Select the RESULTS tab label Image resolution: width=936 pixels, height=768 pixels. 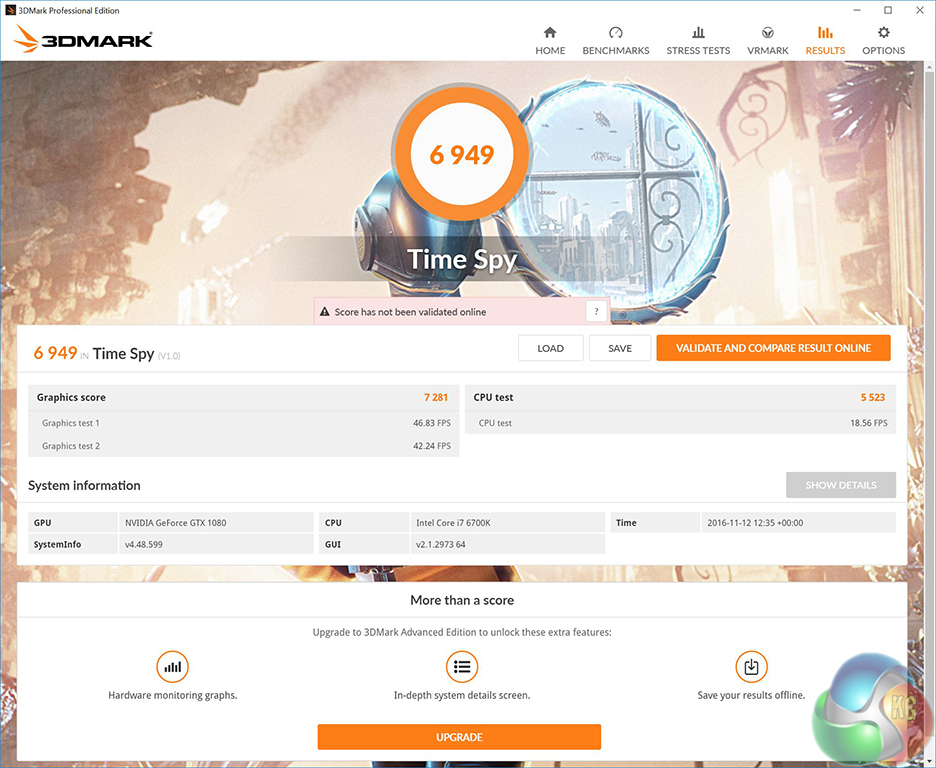pyautogui.click(x=825, y=51)
